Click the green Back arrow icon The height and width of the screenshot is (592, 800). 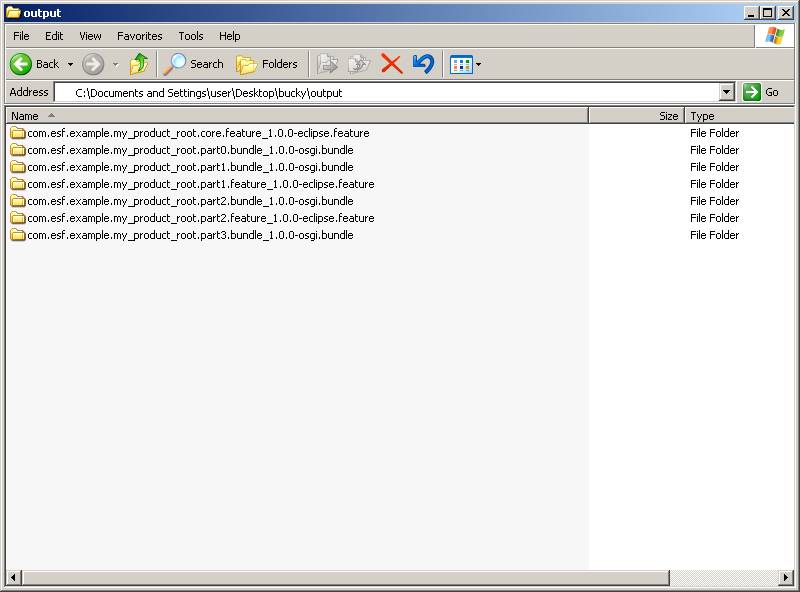(x=21, y=64)
